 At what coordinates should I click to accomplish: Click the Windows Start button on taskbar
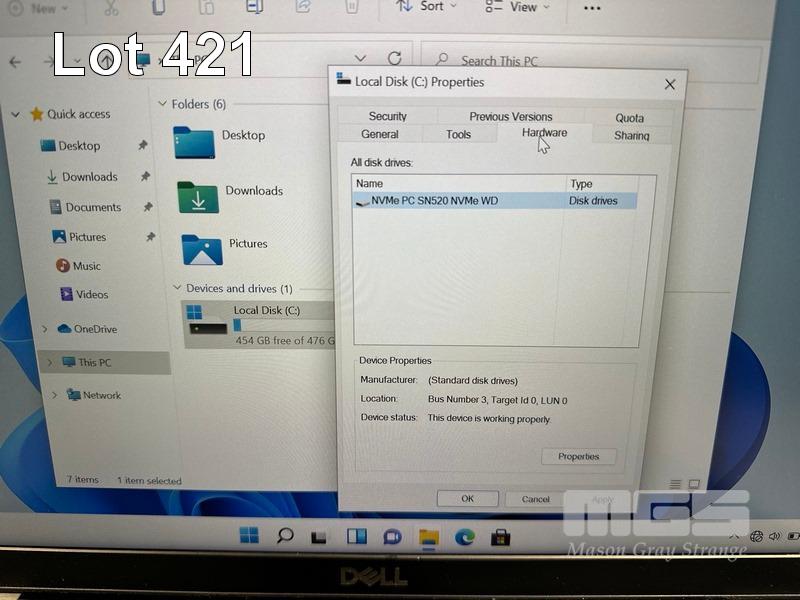tap(249, 537)
